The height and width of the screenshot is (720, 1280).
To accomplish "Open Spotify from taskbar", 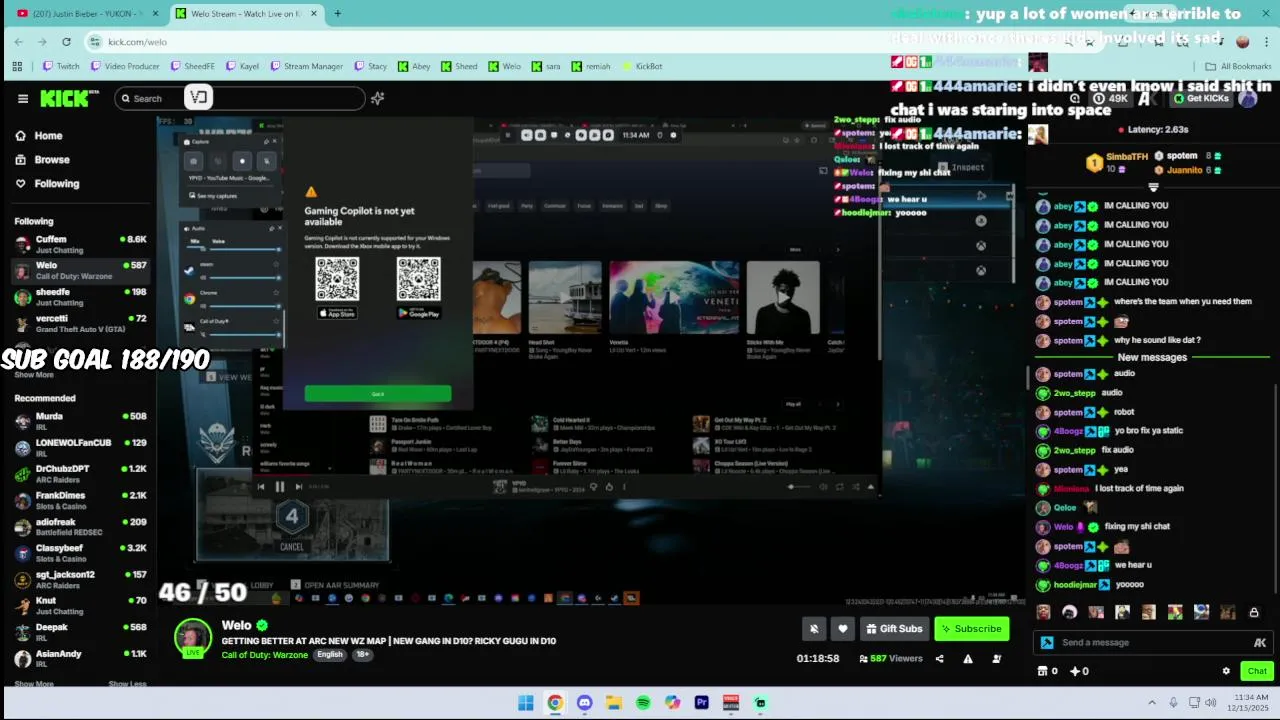I will (x=643, y=703).
